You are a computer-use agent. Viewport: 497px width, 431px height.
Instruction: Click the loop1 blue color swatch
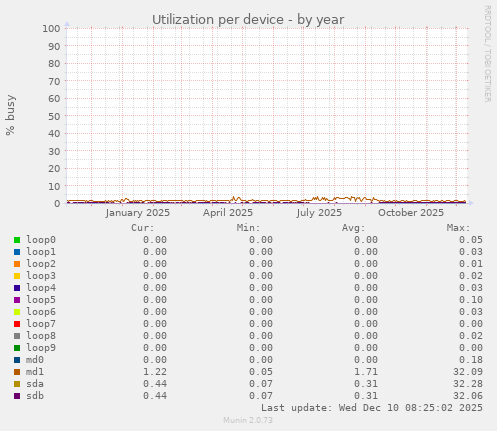[17, 252]
